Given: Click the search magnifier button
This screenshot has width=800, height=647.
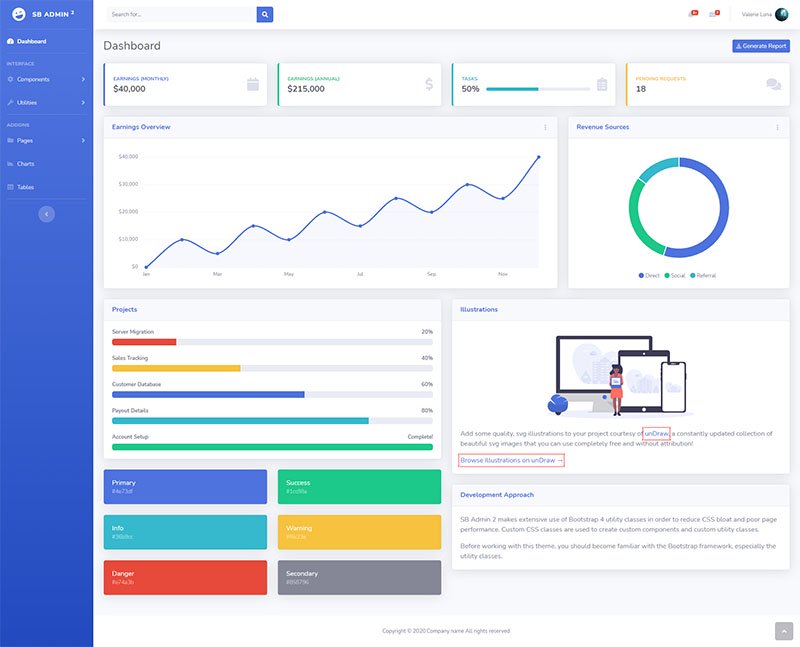Looking at the screenshot, I should click(x=264, y=15).
